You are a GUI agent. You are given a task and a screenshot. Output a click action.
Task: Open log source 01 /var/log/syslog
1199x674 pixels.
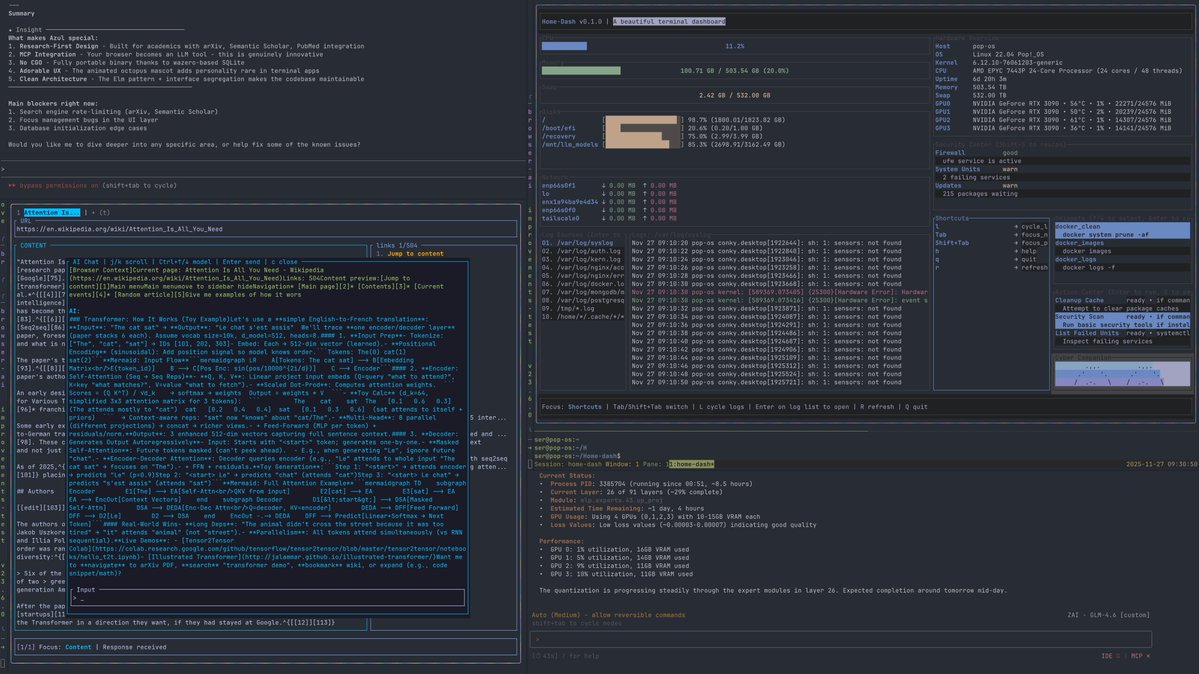click(x=583, y=243)
